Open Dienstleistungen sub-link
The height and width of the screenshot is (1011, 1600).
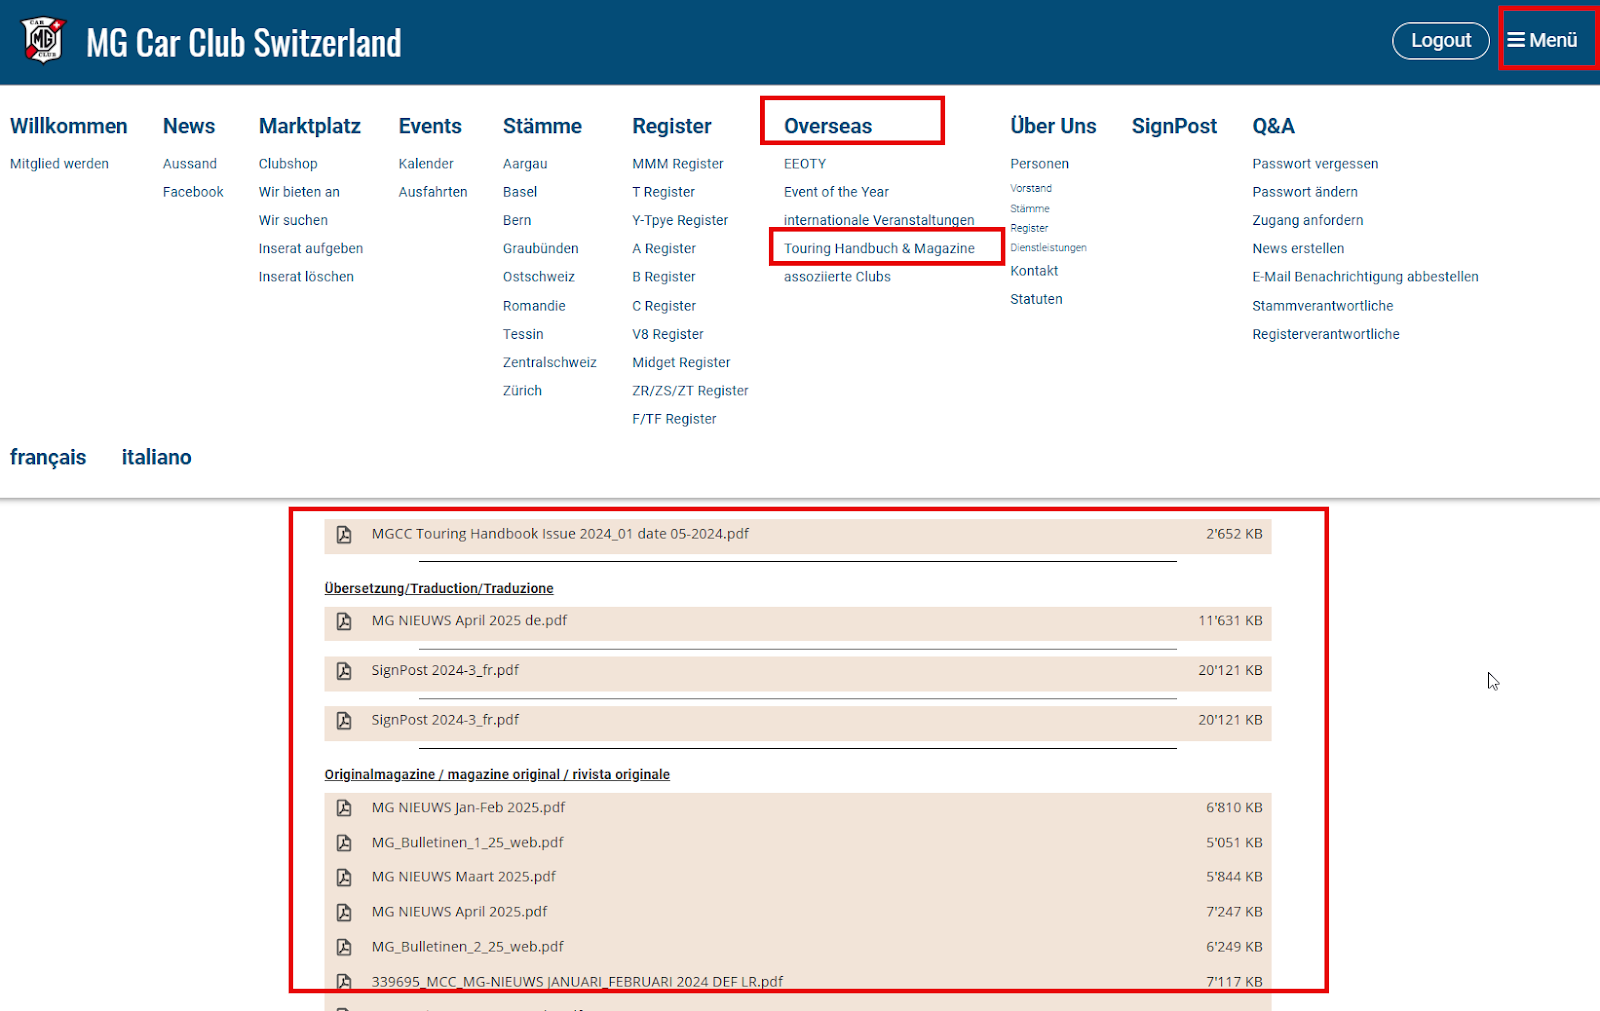click(1048, 248)
